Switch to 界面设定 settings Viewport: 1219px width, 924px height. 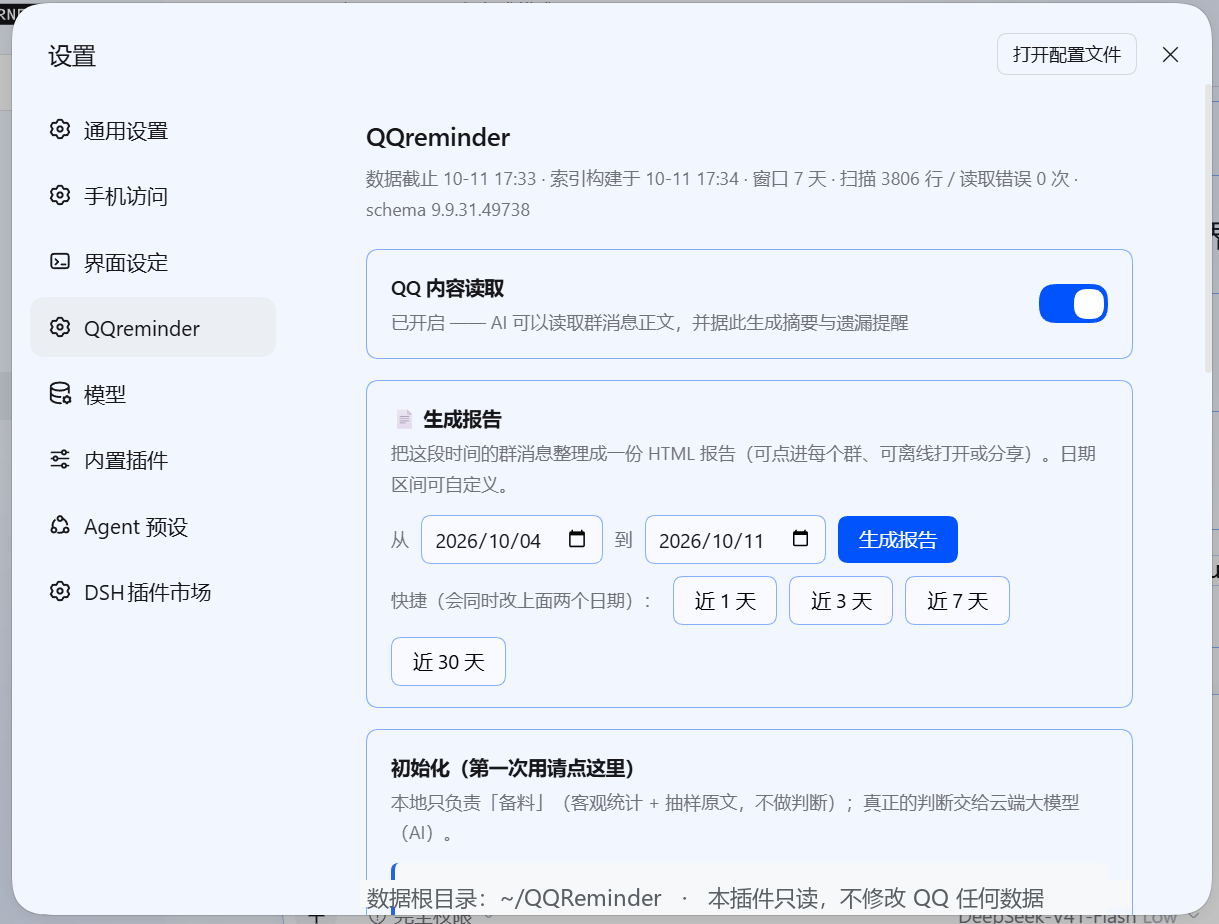coord(153,262)
